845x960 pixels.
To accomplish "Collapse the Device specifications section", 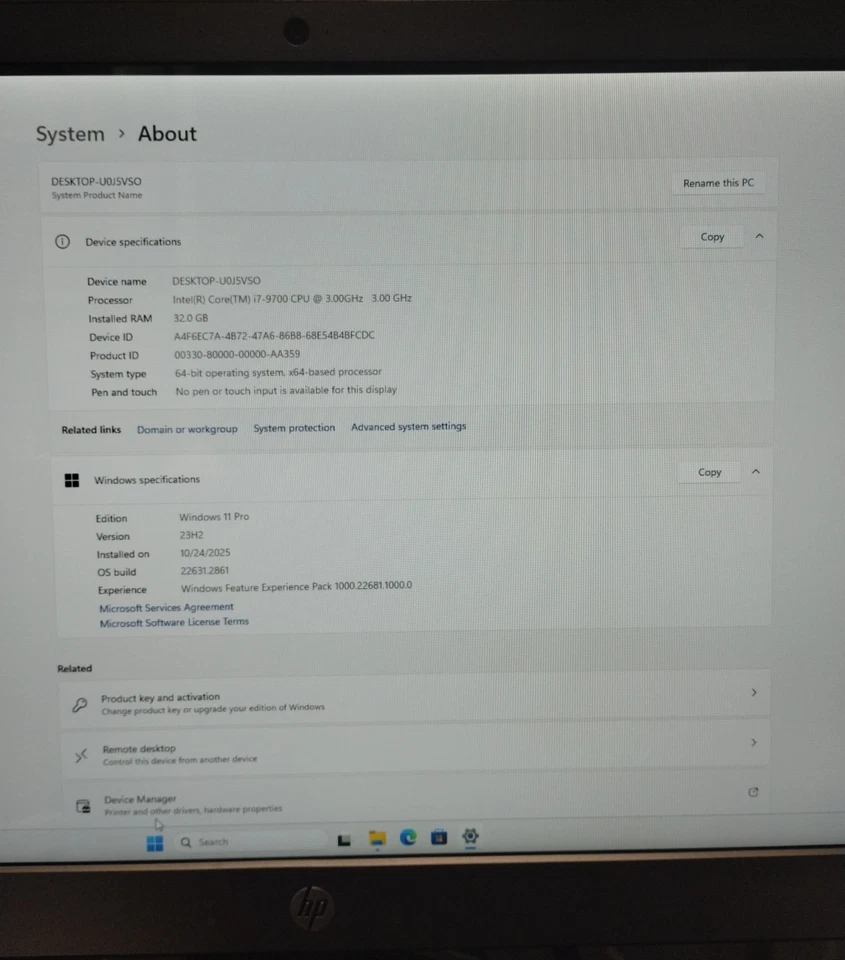I will (759, 236).
